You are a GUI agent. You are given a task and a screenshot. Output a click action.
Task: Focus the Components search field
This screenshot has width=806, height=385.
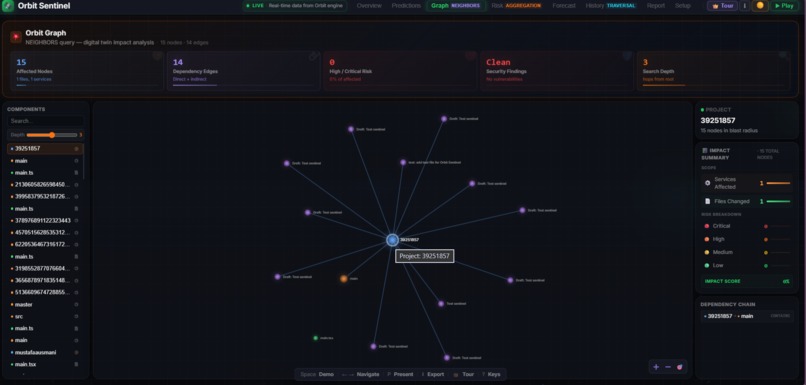click(x=45, y=121)
